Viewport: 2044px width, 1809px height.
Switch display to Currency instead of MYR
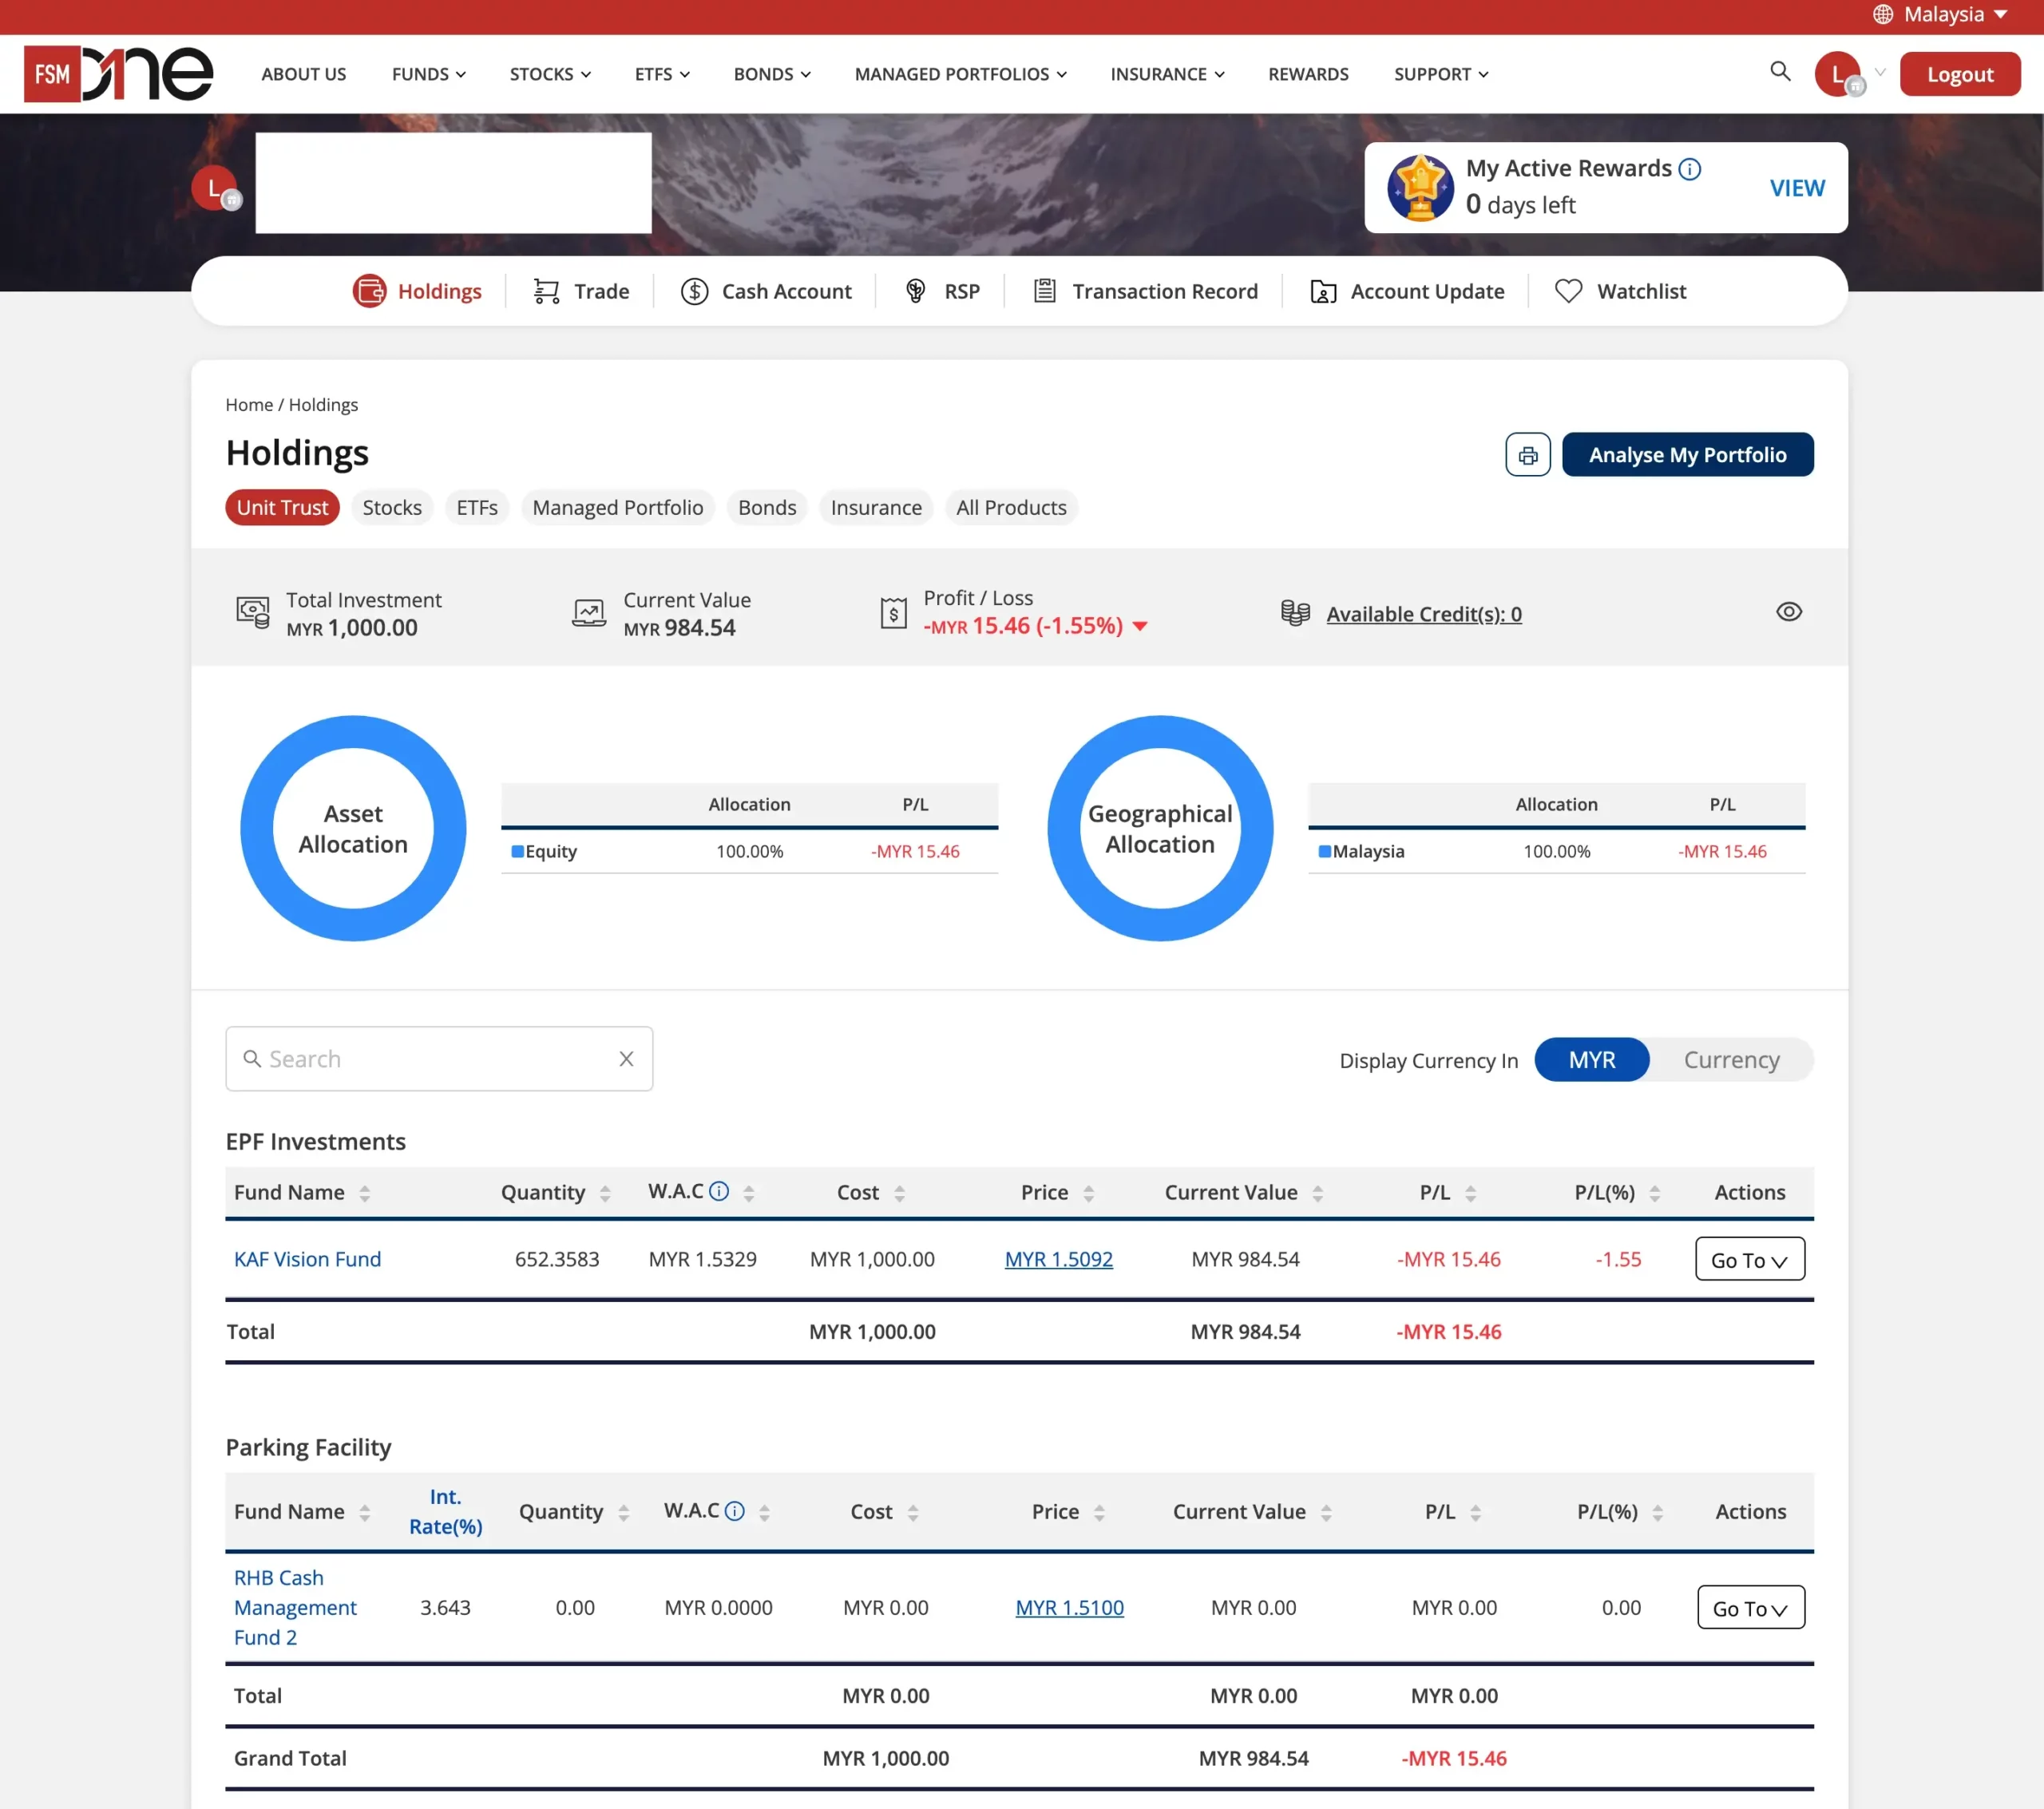pyautogui.click(x=1731, y=1059)
